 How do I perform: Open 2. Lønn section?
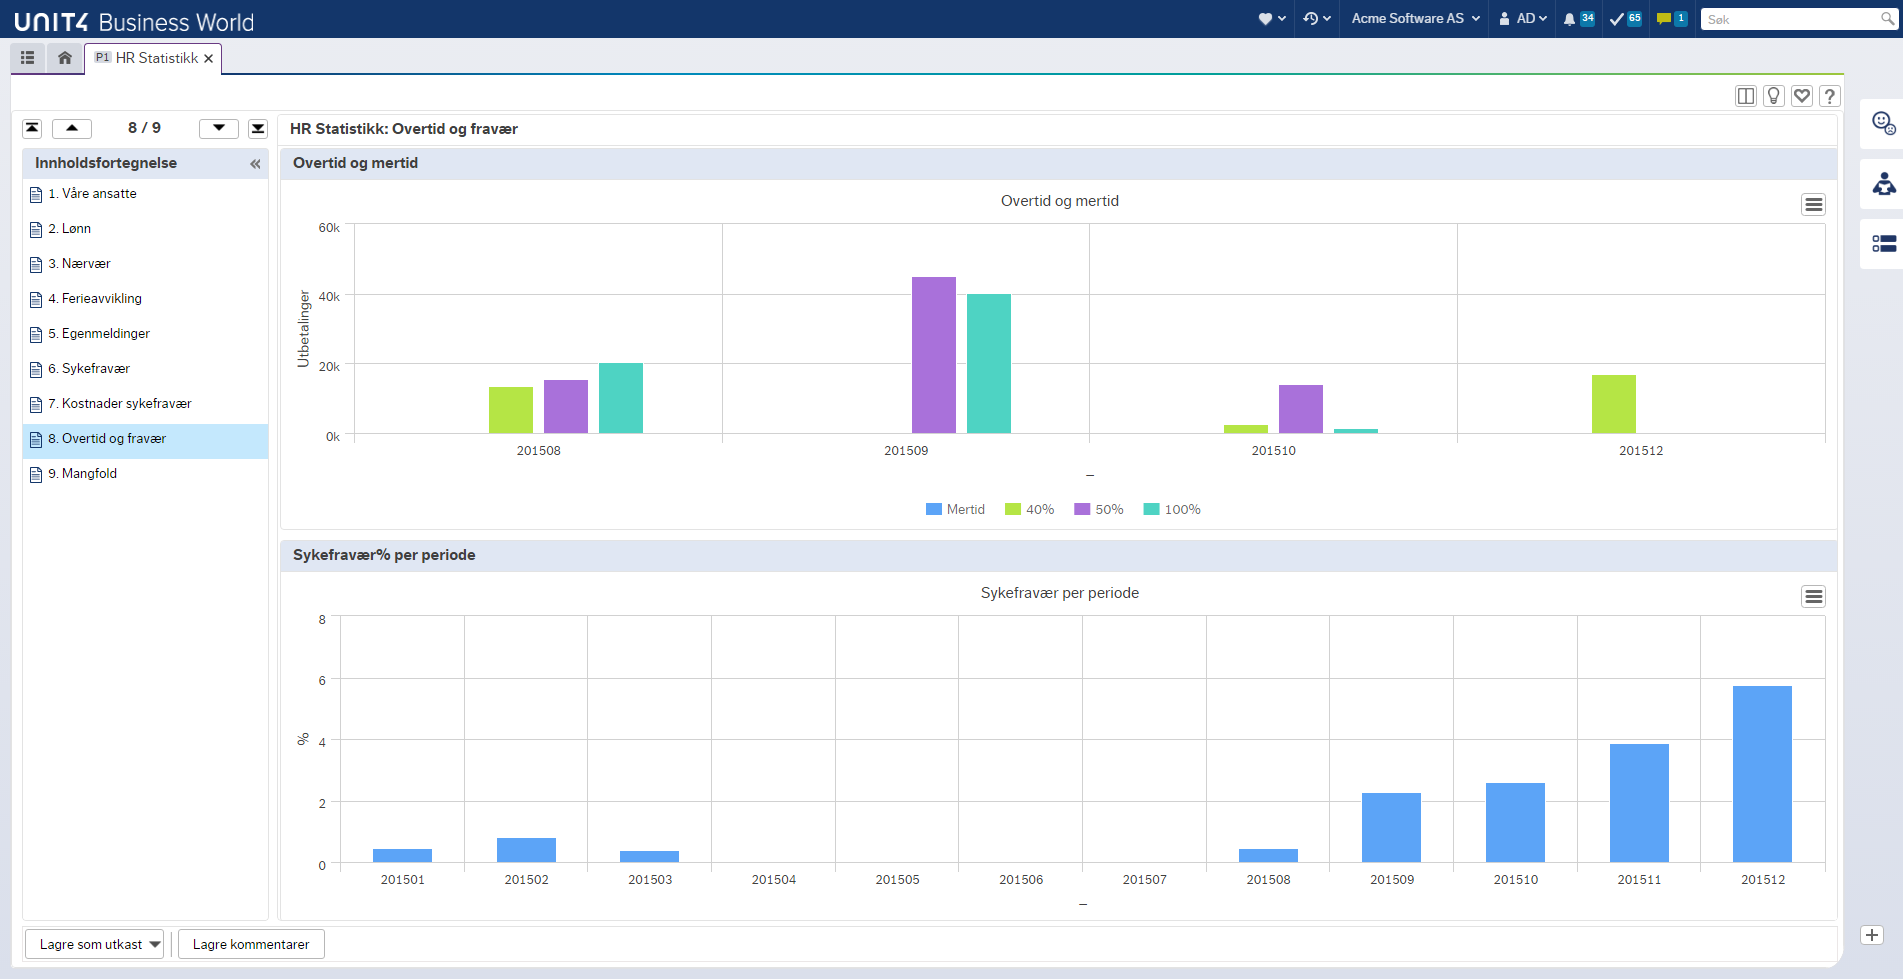click(145, 229)
